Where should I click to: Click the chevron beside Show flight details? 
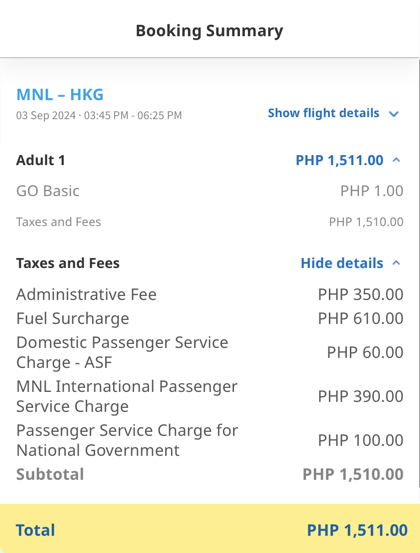tap(394, 114)
